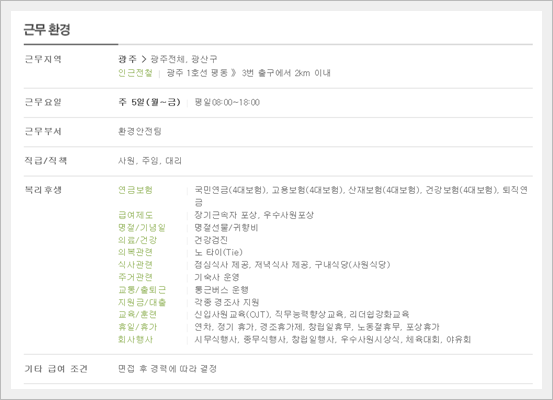
Task: Select the 면접 후 경력에 따라 결정 text
Action: point(167,369)
